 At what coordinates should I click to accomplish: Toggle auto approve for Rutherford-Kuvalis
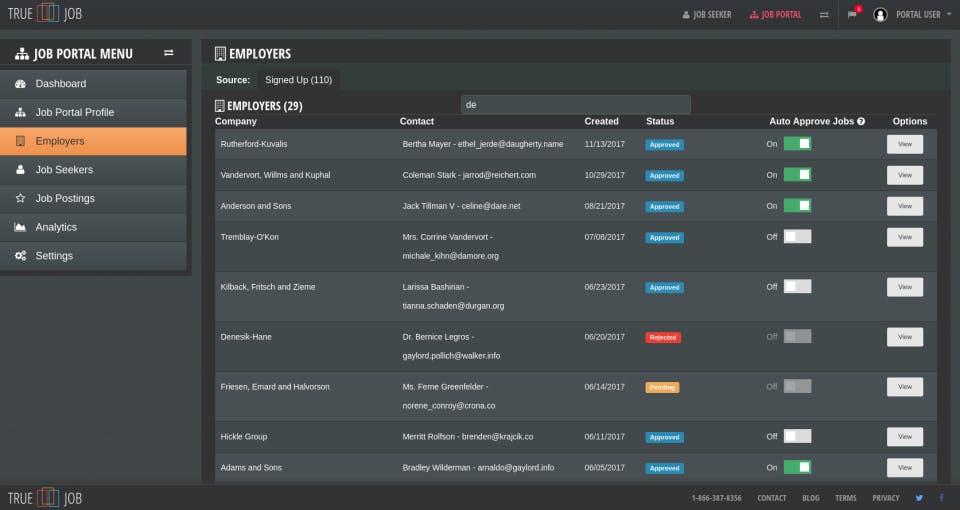[797, 144]
